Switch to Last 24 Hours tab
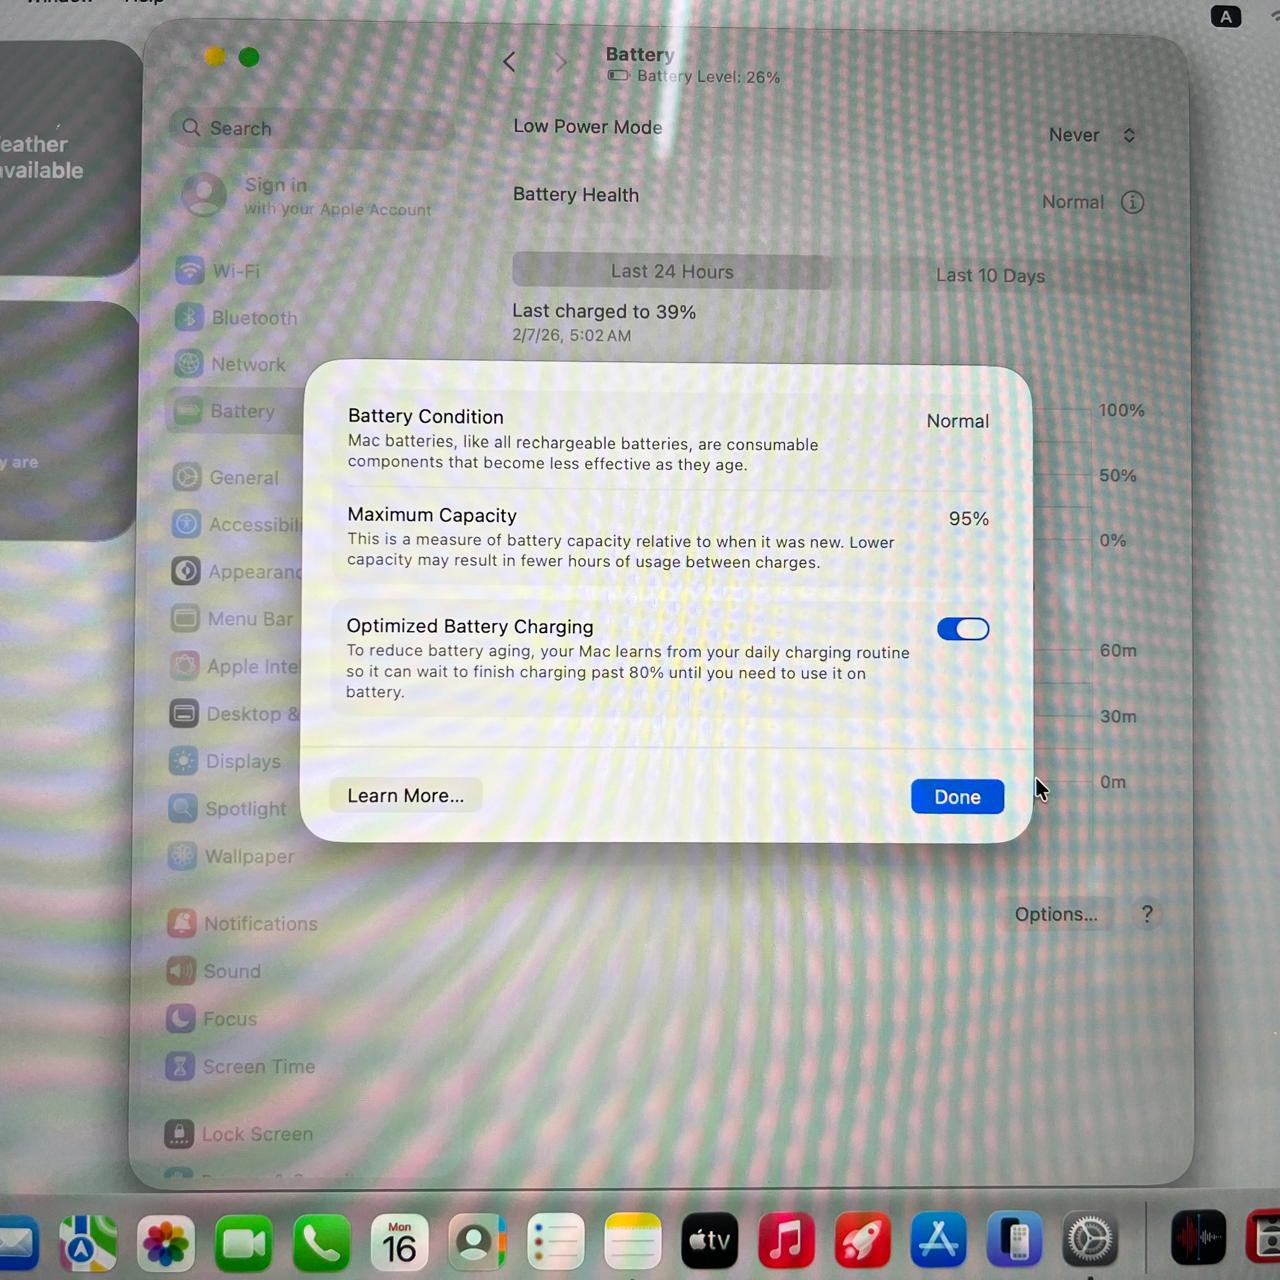 pos(672,272)
